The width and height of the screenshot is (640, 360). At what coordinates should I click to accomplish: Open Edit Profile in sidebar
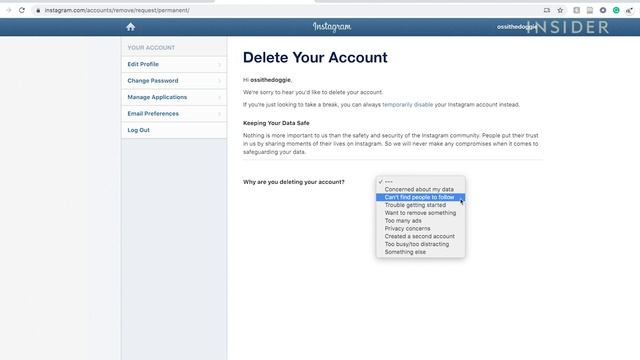174,64
